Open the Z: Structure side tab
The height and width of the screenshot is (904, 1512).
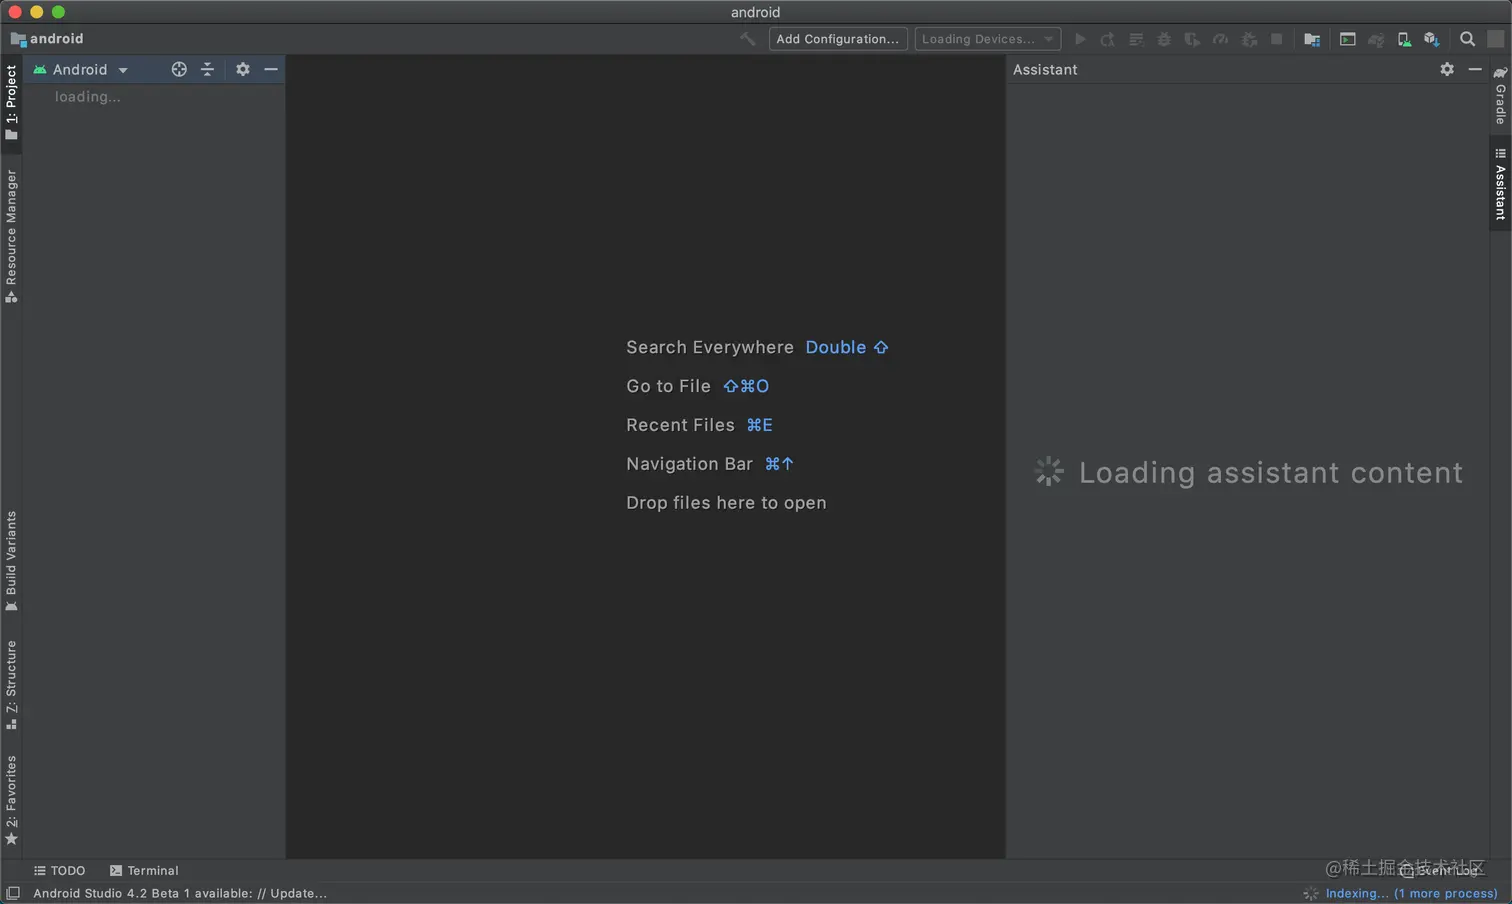pos(11,686)
